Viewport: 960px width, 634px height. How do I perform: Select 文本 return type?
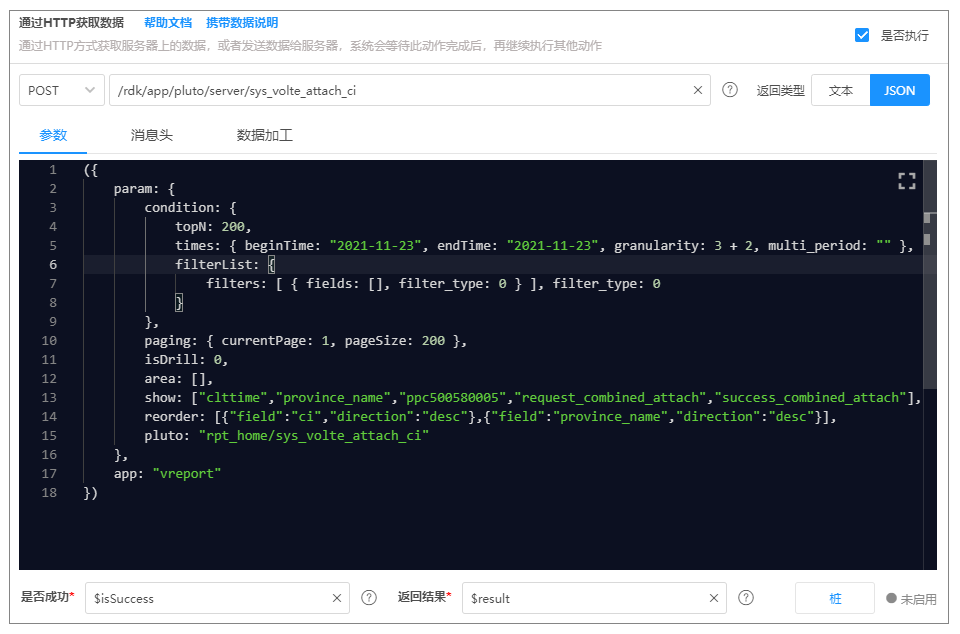point(841,90)
